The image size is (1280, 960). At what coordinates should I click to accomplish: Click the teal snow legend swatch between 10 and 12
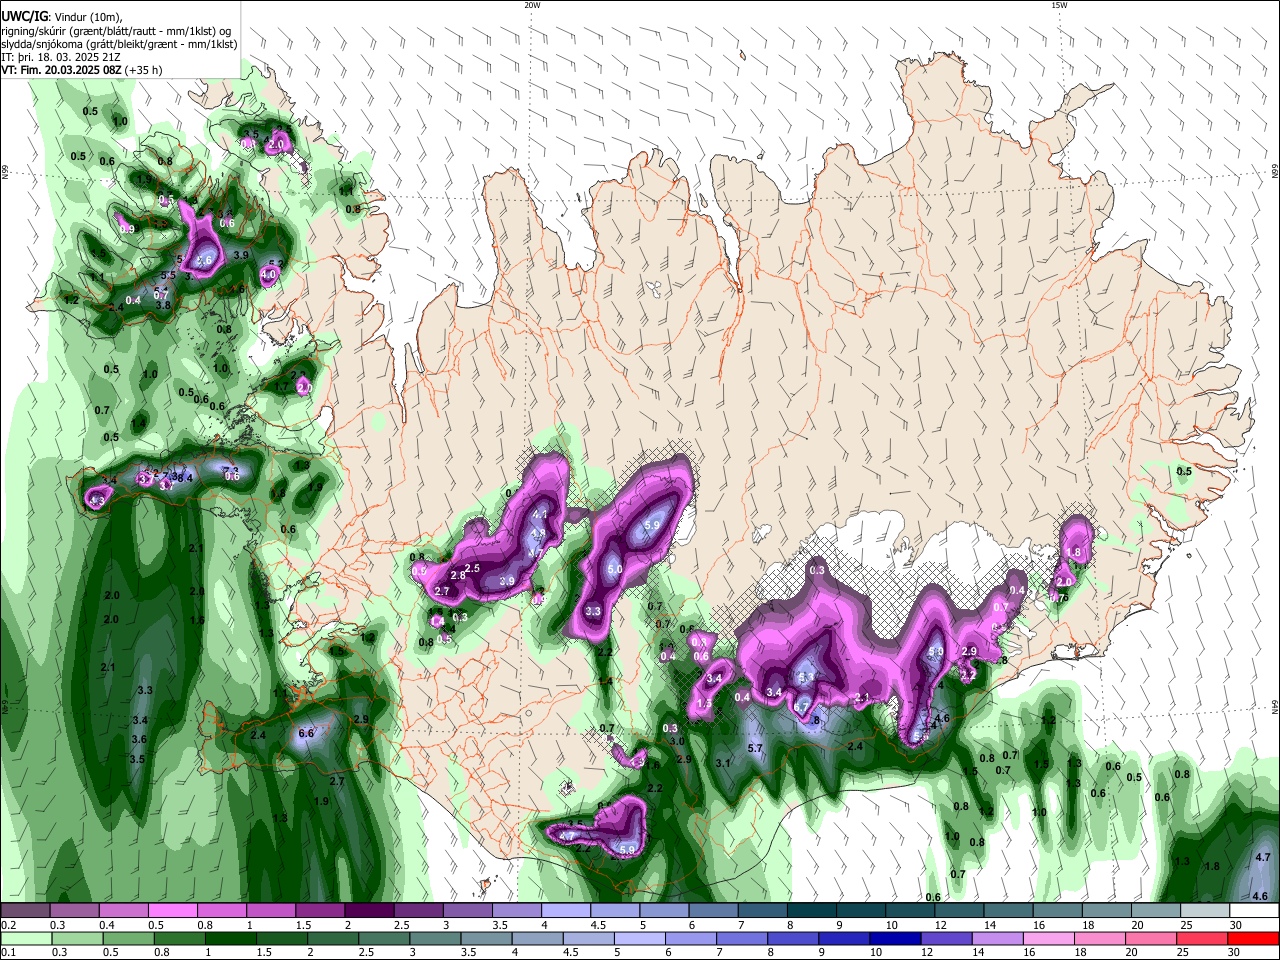[x=910, y=910]
